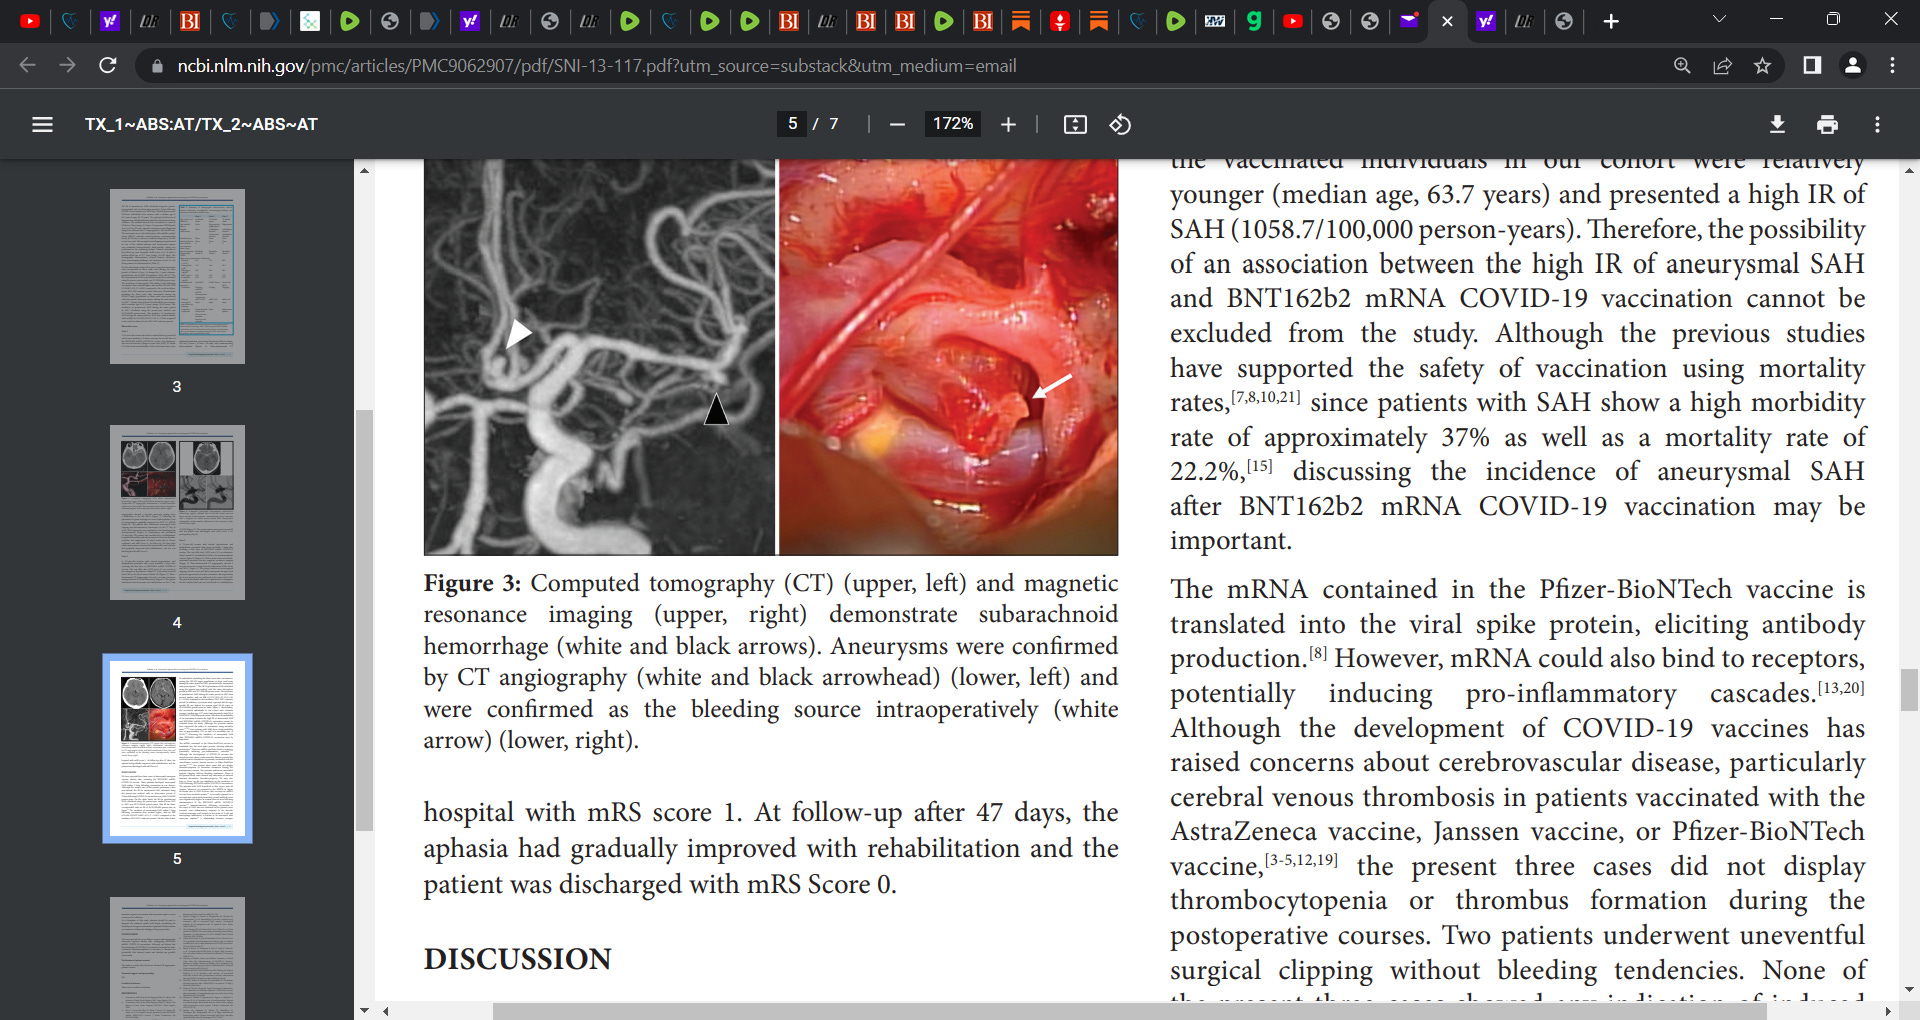
Task: Select the highlighted page 5 thumbnail
Action: click(x=177, y=749)
